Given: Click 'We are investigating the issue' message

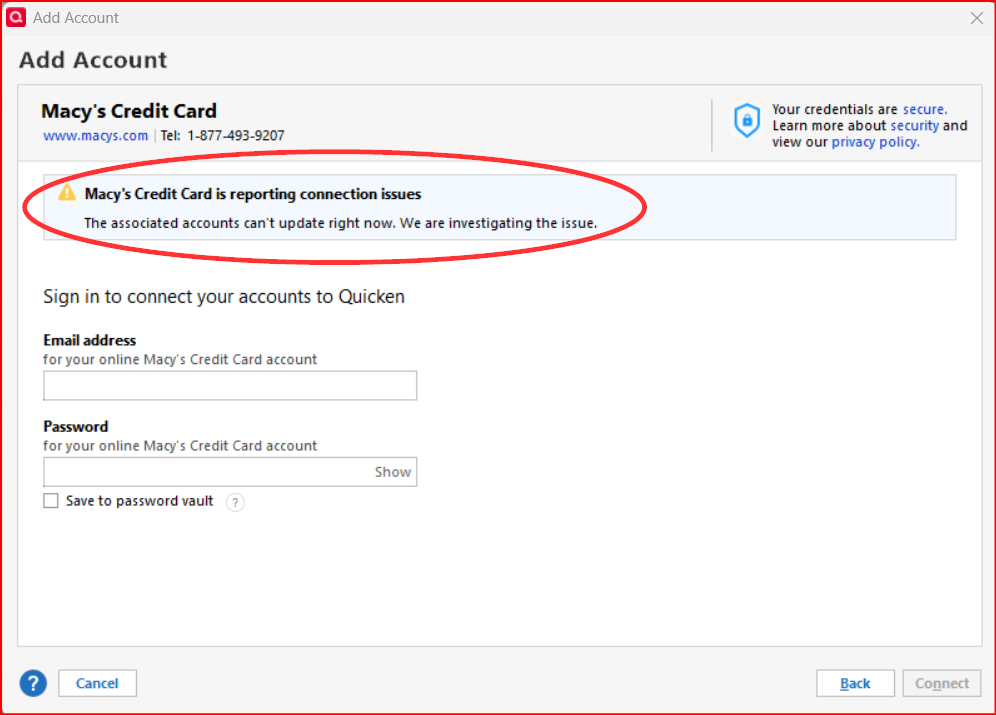Looking at the screenshot, I should pos(498,224).
